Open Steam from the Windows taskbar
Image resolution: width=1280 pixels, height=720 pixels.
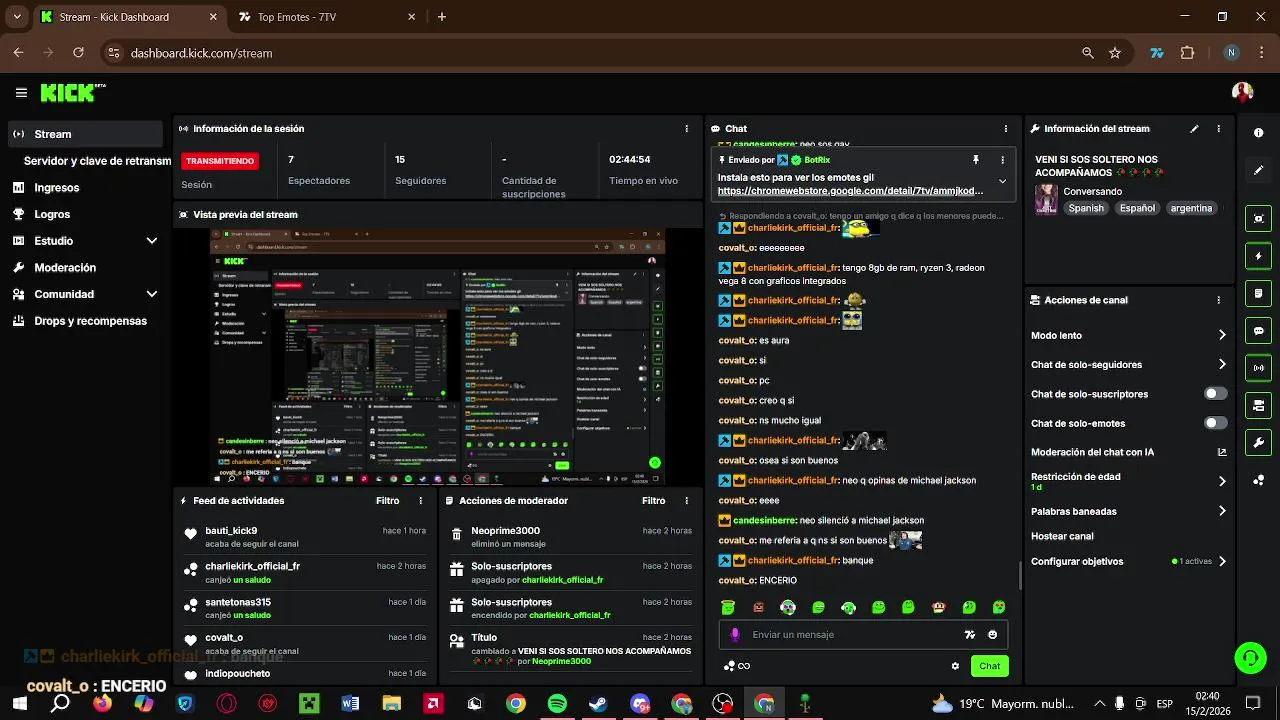tap(598, 704)
